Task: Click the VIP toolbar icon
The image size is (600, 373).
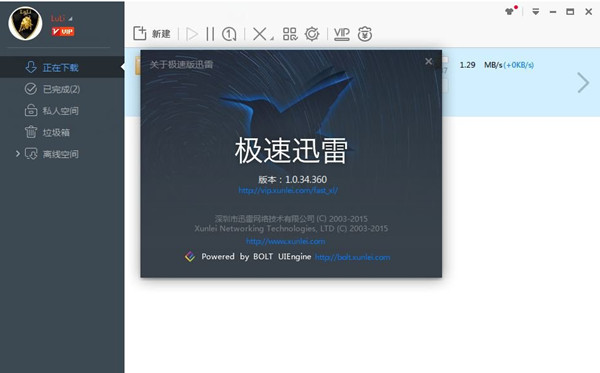Action: point(342,34)
